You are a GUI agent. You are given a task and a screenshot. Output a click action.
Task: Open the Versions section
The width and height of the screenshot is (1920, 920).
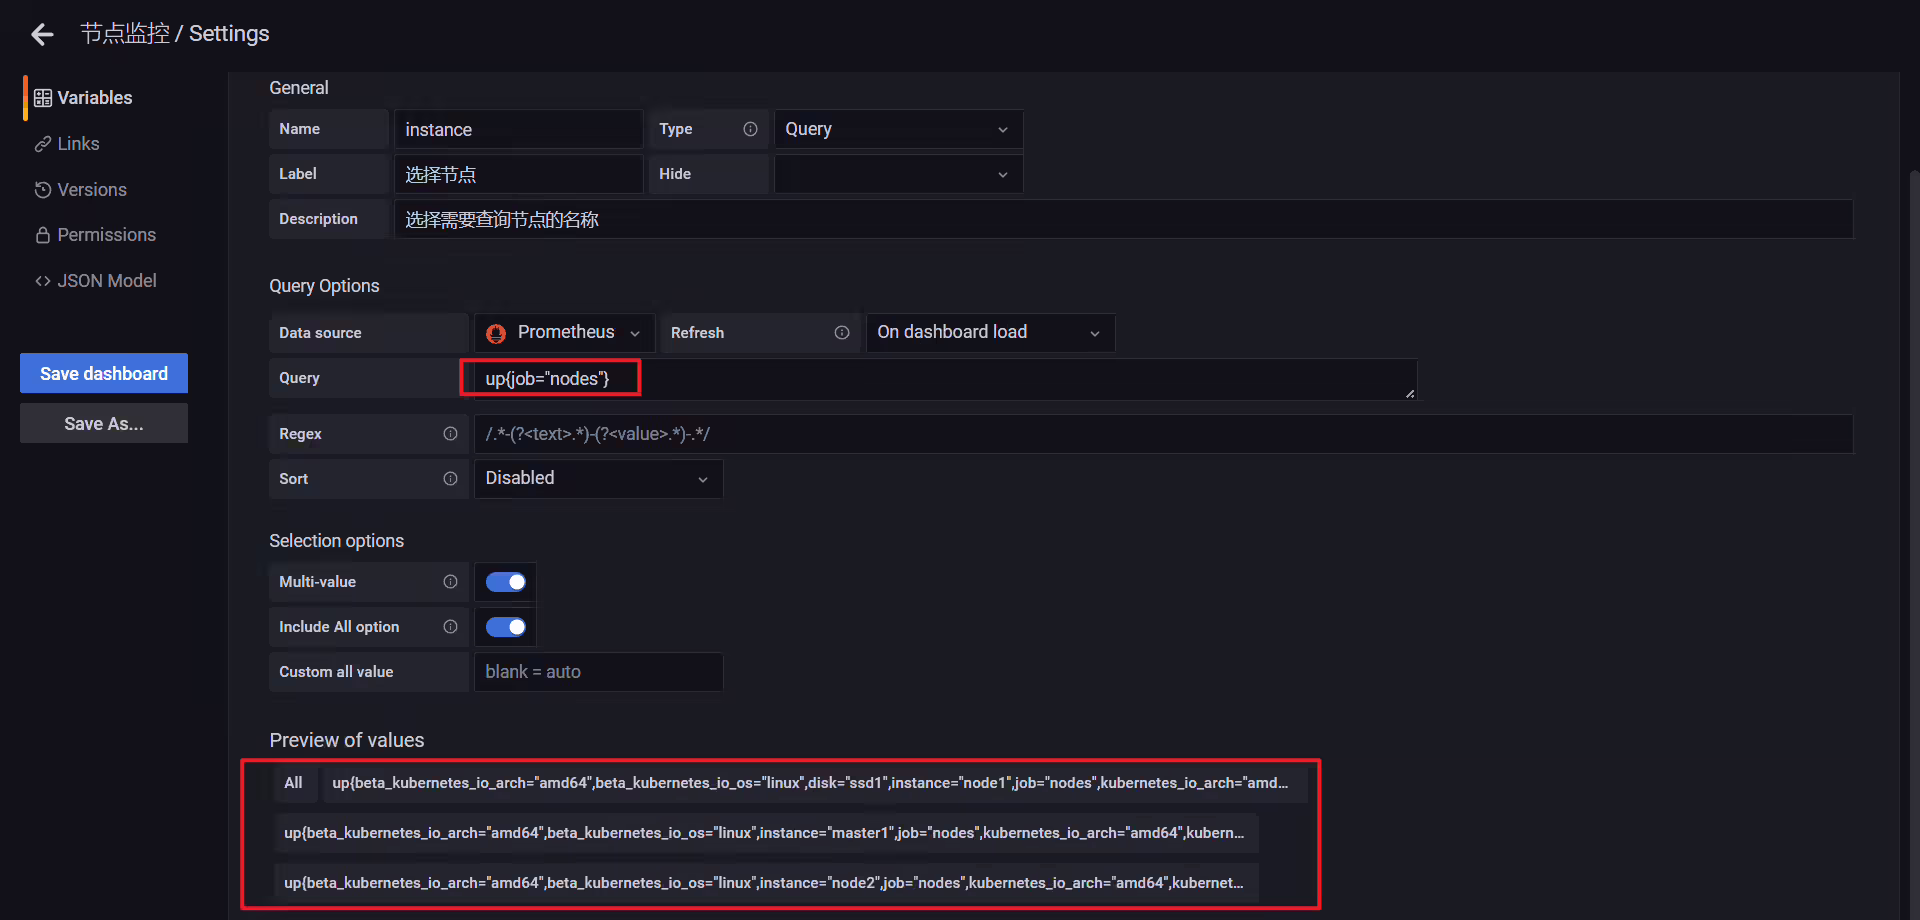point(81,190)
